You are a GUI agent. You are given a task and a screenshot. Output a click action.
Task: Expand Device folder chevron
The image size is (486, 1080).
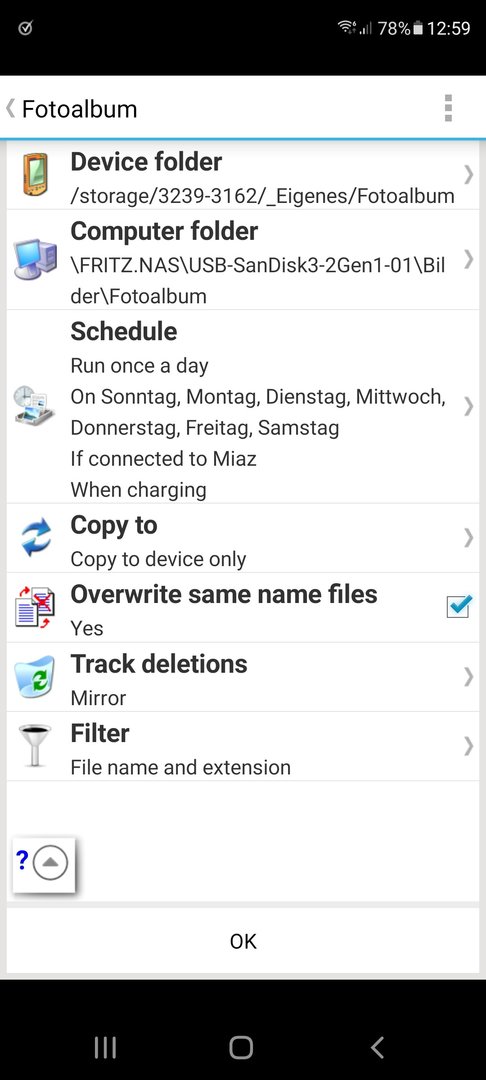(x=468, y=174)
